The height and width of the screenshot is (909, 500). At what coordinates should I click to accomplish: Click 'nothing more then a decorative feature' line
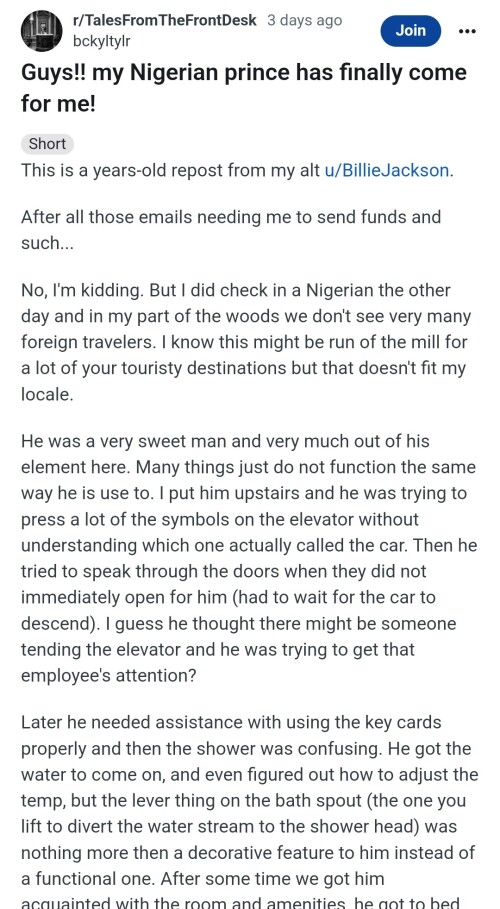click(x=248, y=853)
